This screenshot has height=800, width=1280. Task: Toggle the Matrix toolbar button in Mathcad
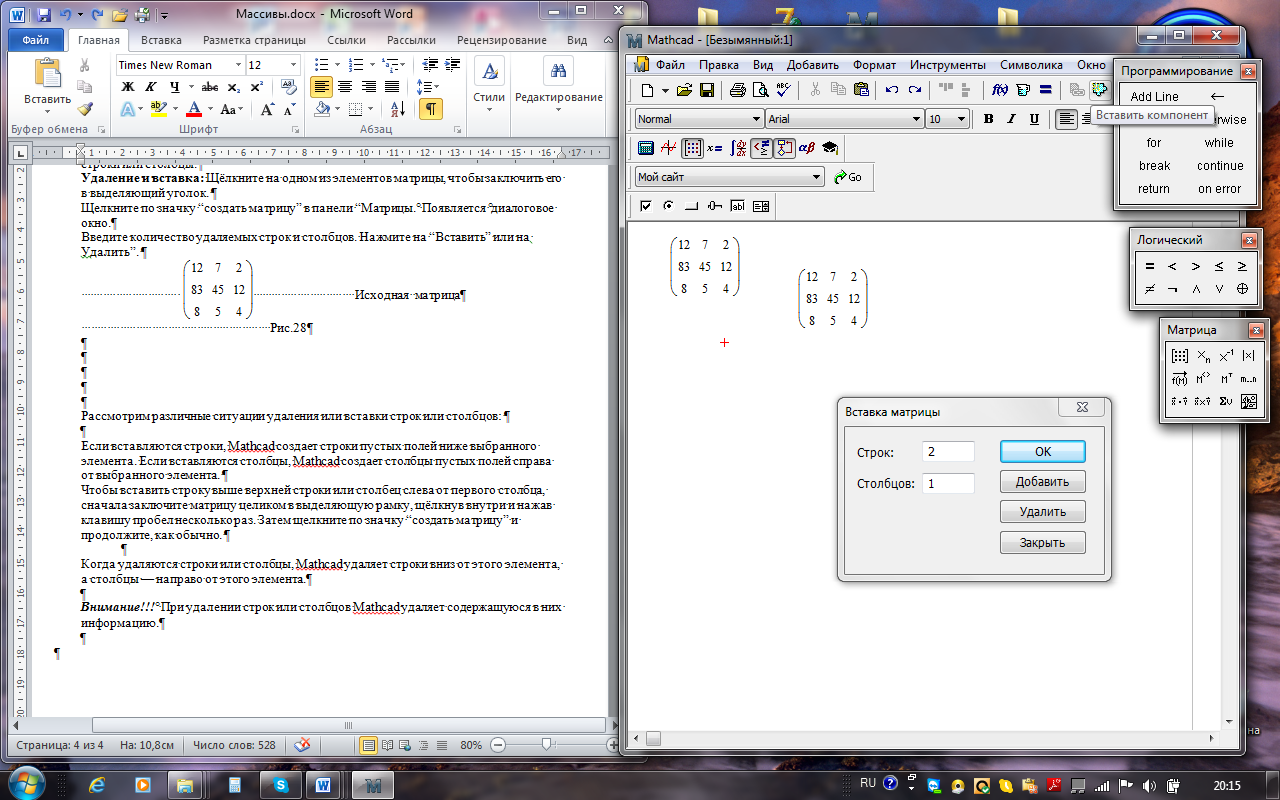(691, 148)
